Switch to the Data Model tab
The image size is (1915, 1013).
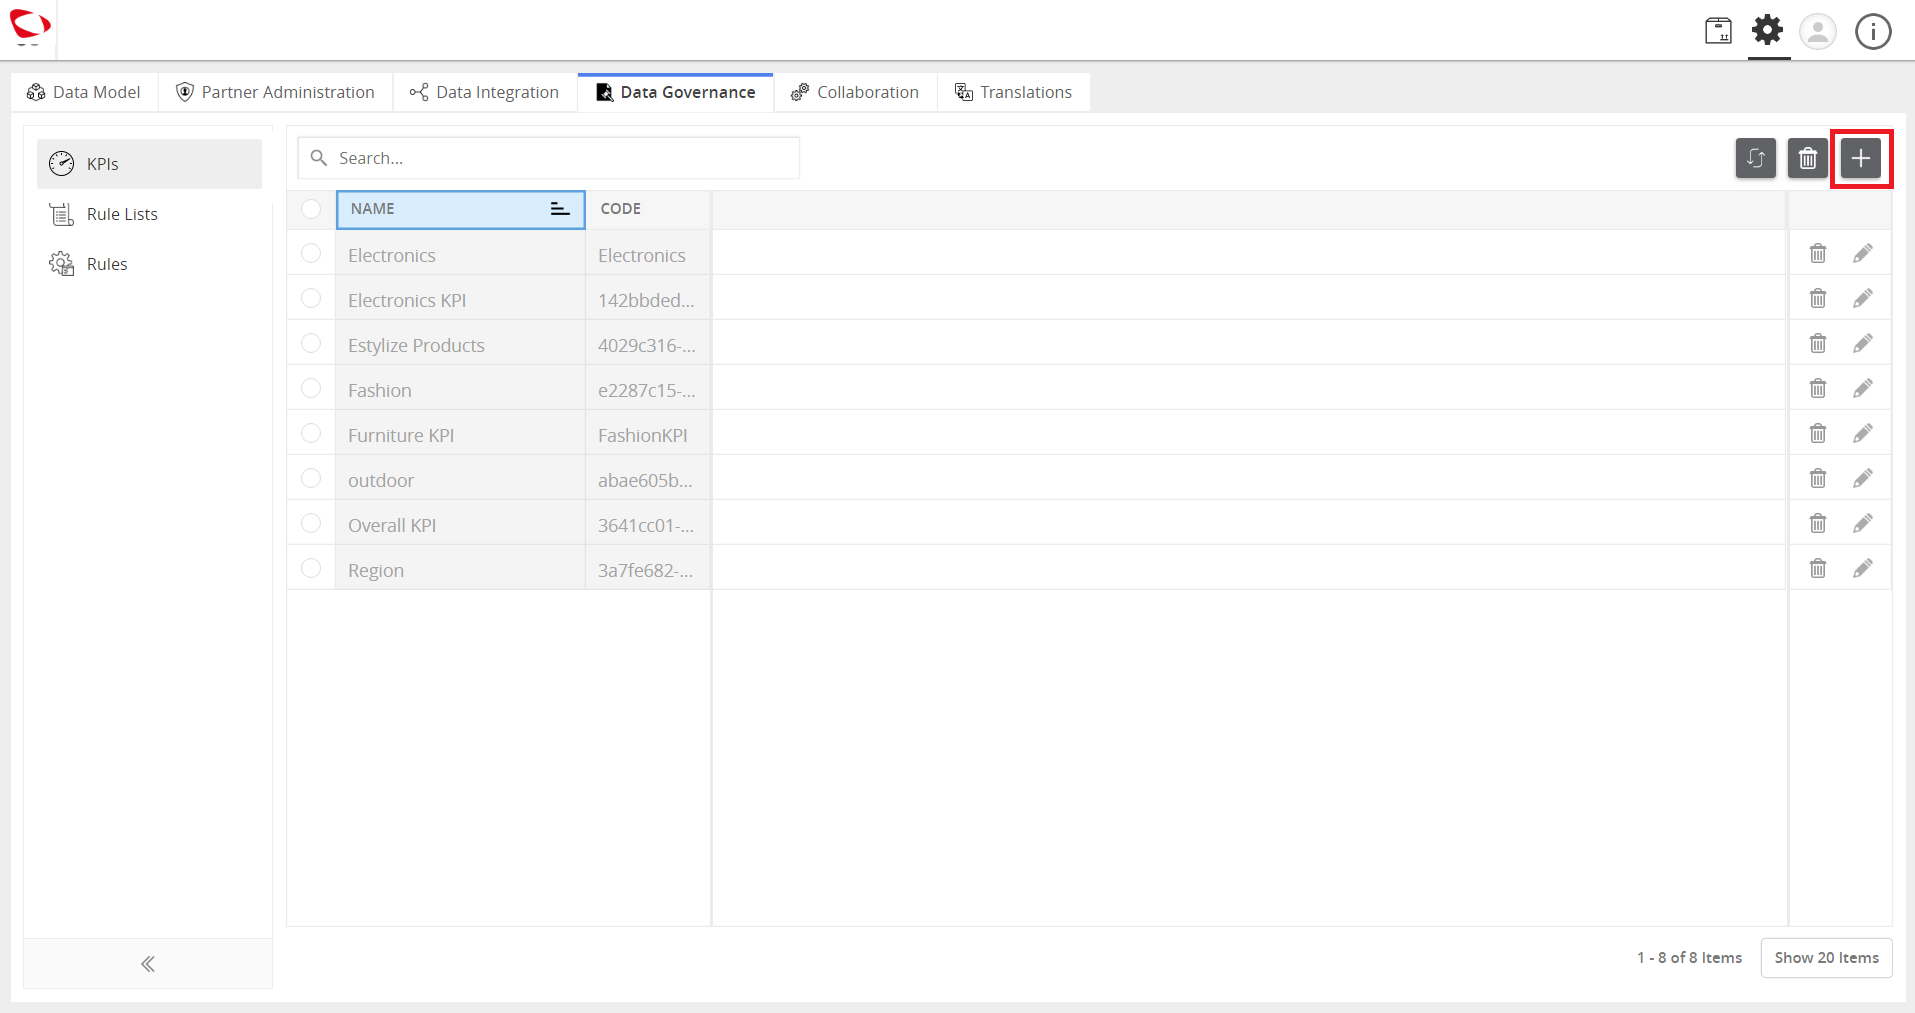pyautogui.click(x=84, y=92)
